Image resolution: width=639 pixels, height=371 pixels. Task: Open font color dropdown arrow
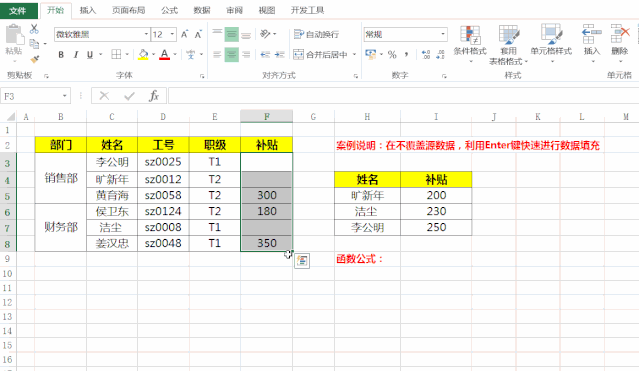pyautogui.click(x=175, y=55)
